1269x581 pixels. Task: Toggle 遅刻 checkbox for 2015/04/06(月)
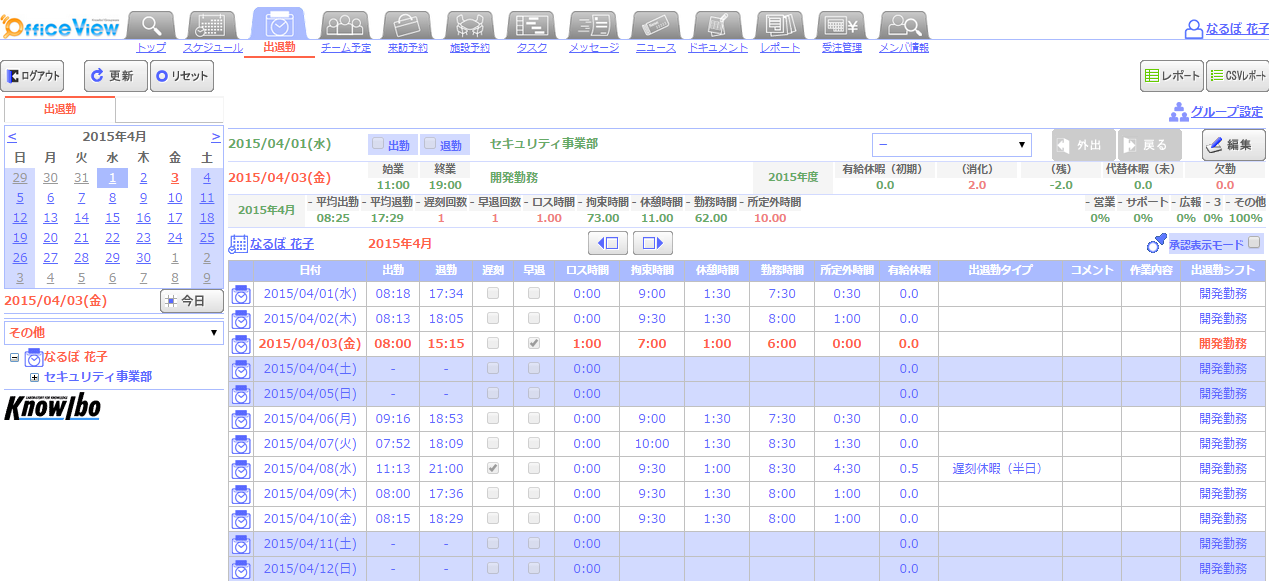(x=492, y=418)
